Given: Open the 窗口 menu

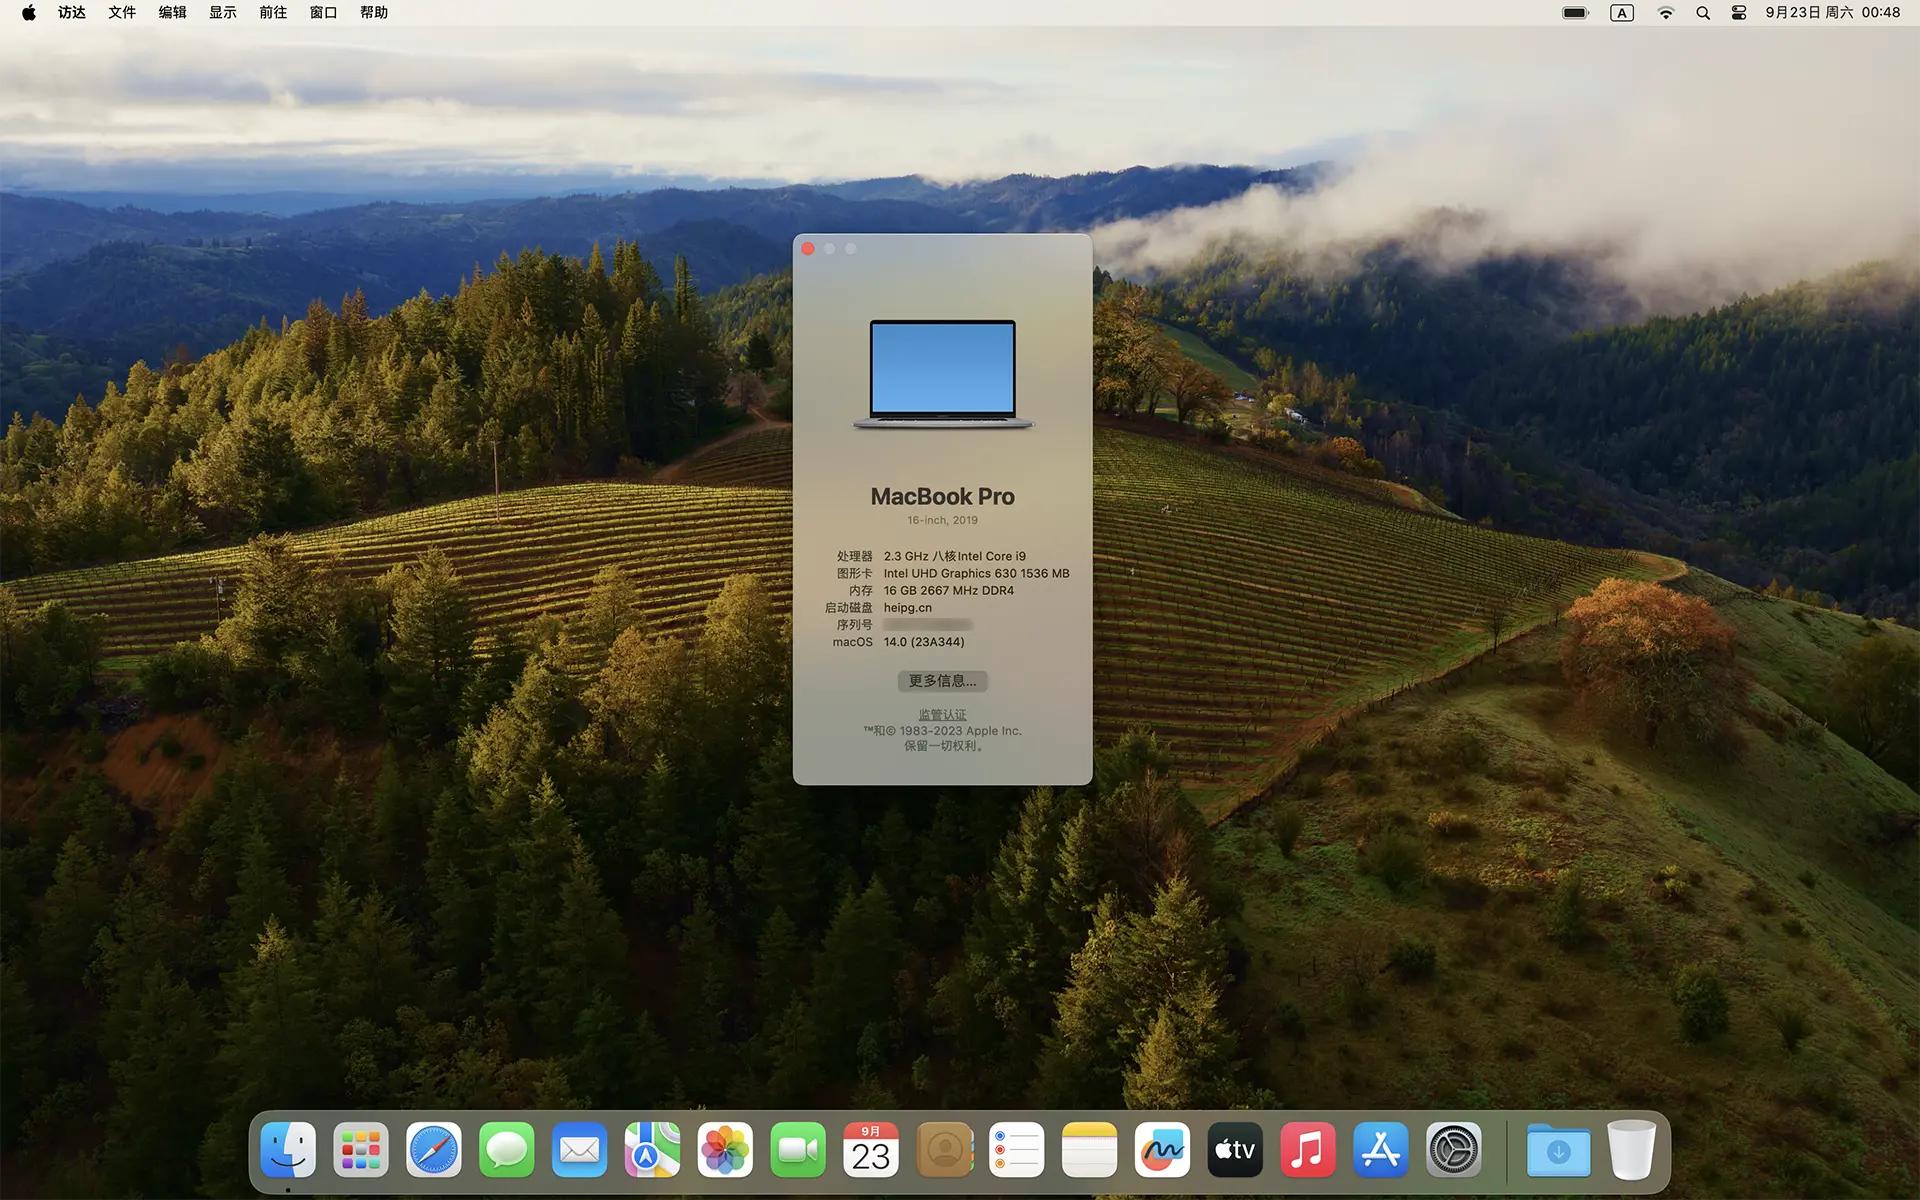Looking at the screenshot, I should pos(322,12).
